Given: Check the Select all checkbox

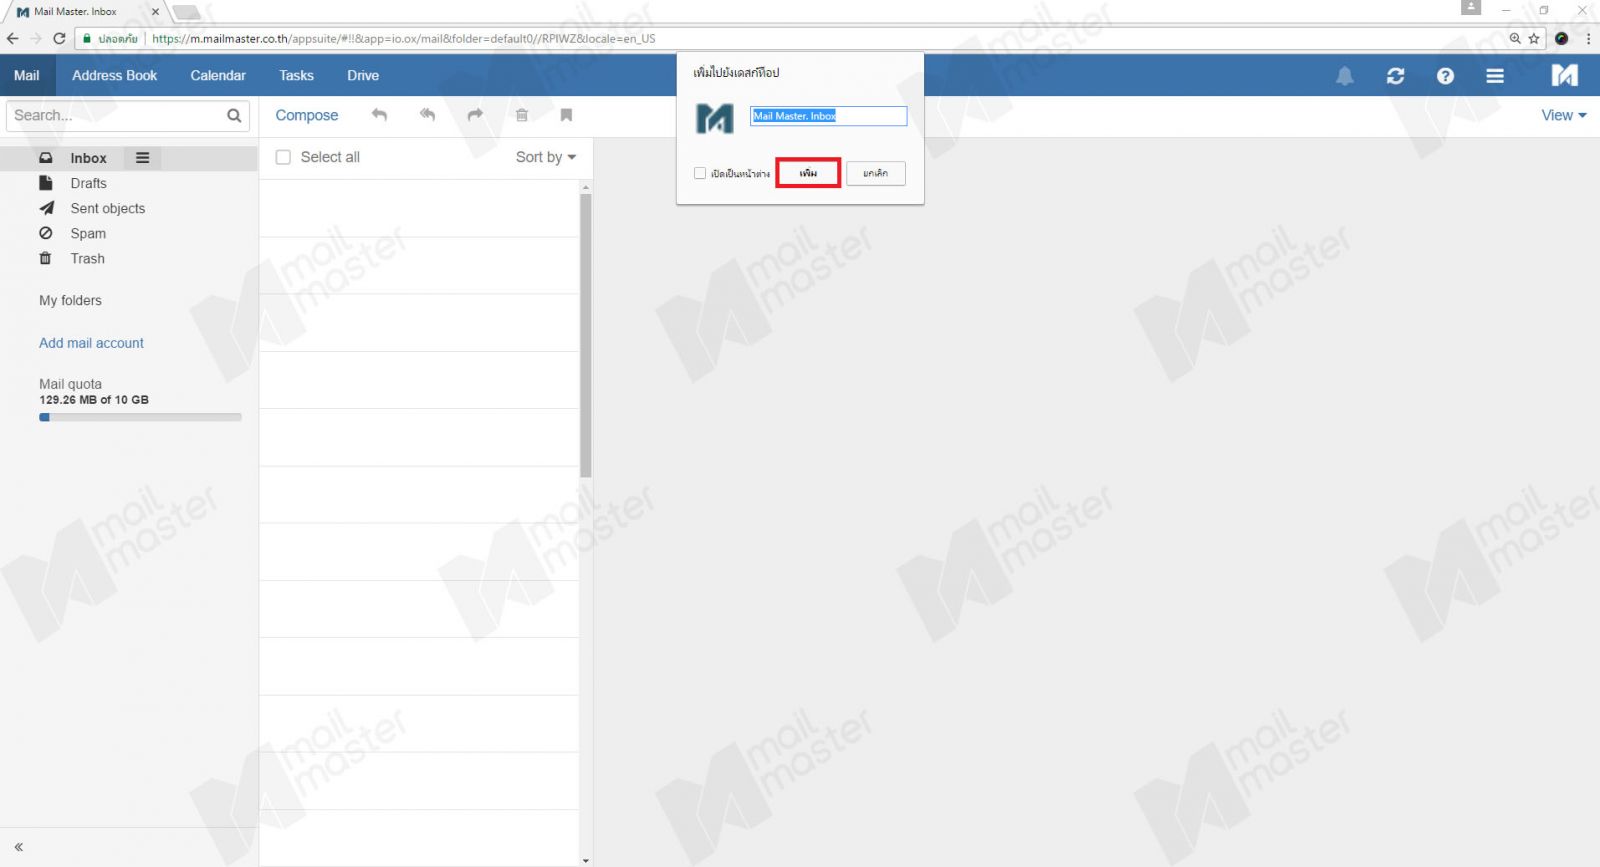Looking at the screenshot, I should tap(283, 157).
